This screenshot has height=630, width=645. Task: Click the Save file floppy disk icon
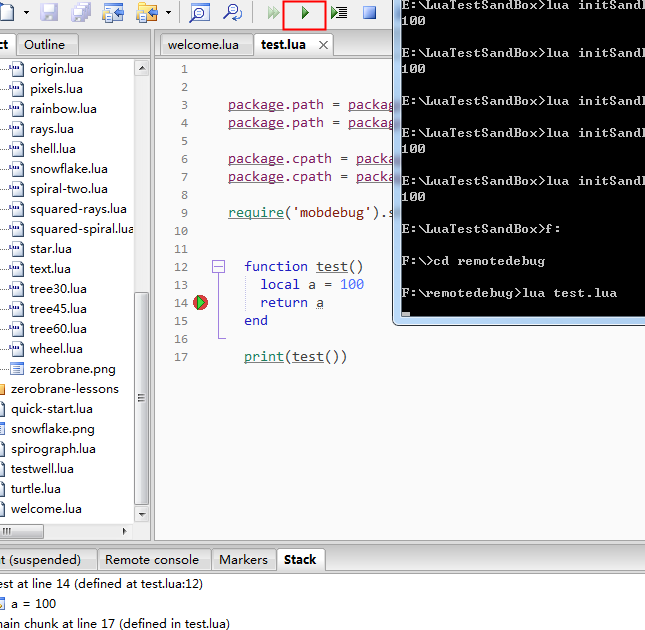(x=48, y=13)
